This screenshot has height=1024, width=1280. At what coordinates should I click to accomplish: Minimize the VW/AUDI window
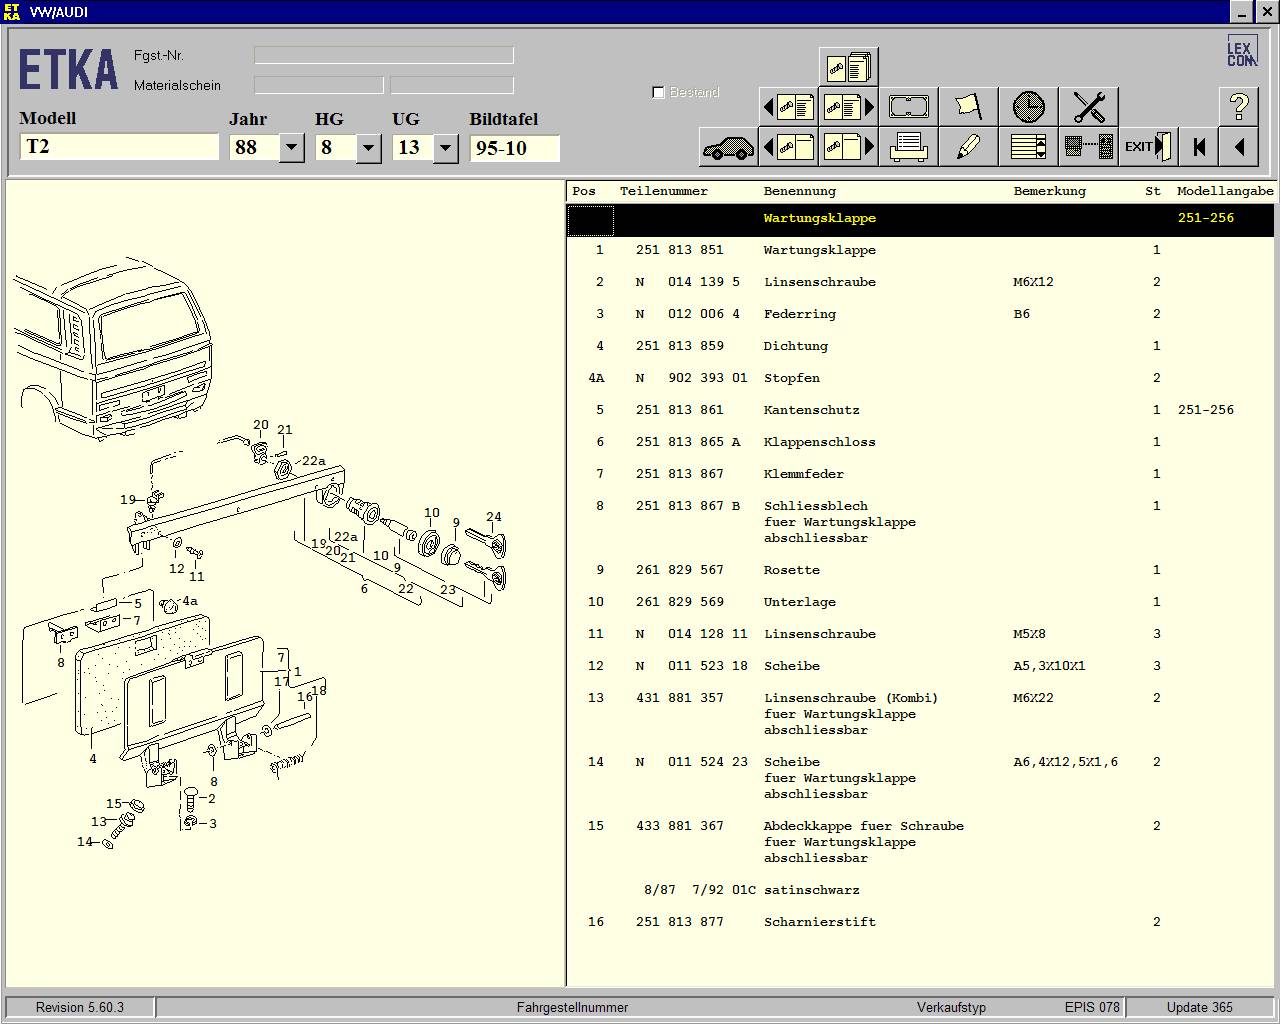pos(1241,12)
